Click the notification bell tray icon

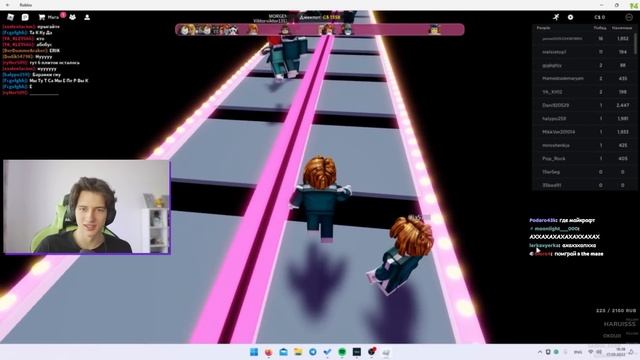coord(631,352)
